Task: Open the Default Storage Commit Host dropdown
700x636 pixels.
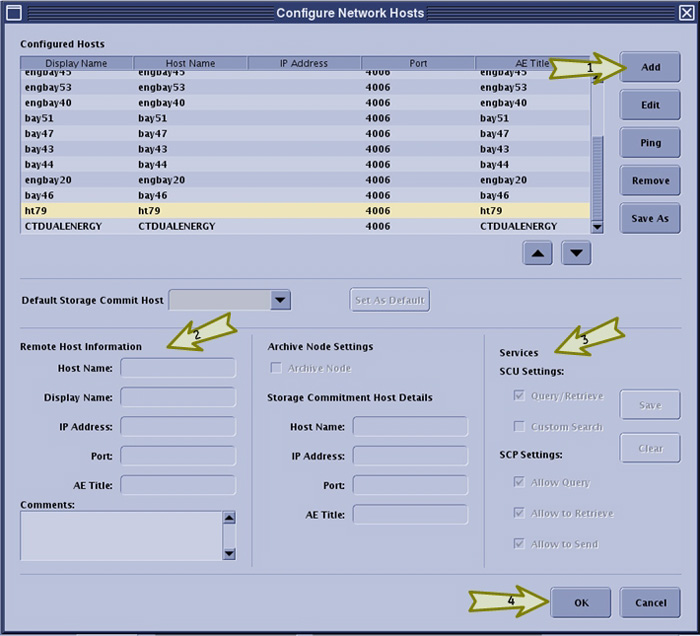Action: coord(280,300)
